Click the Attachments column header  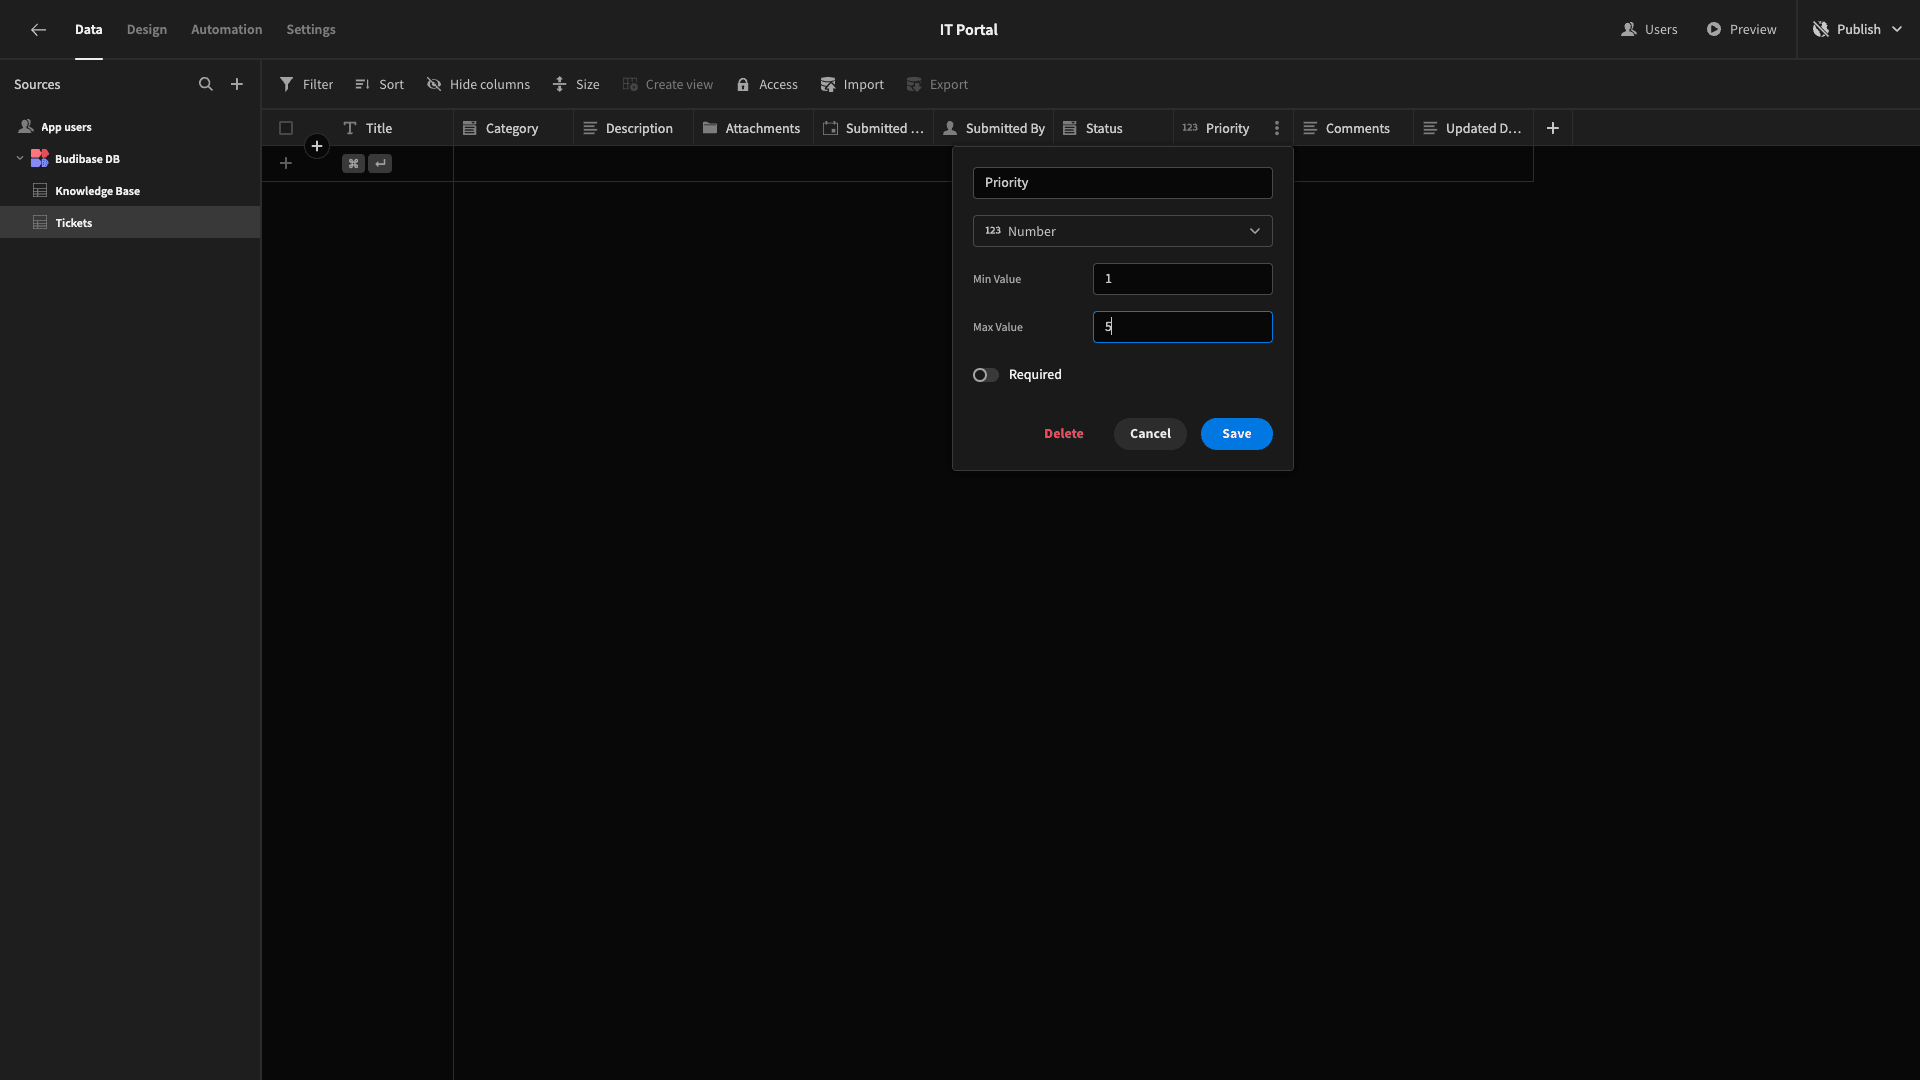tap(753, 128)
